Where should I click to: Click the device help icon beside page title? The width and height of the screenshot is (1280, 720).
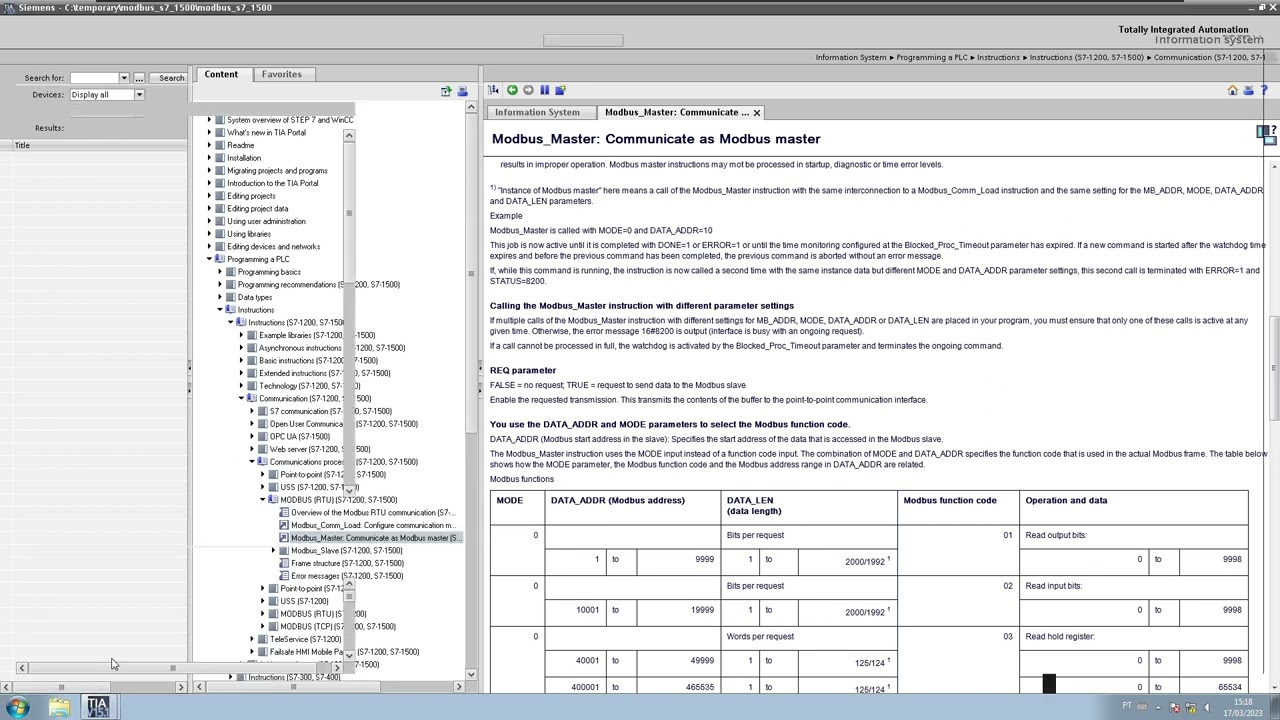pyautogui.click(x=1266, y=134)
